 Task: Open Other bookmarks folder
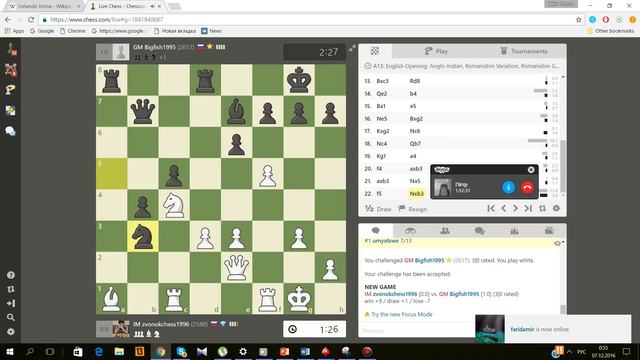point(611,31)
